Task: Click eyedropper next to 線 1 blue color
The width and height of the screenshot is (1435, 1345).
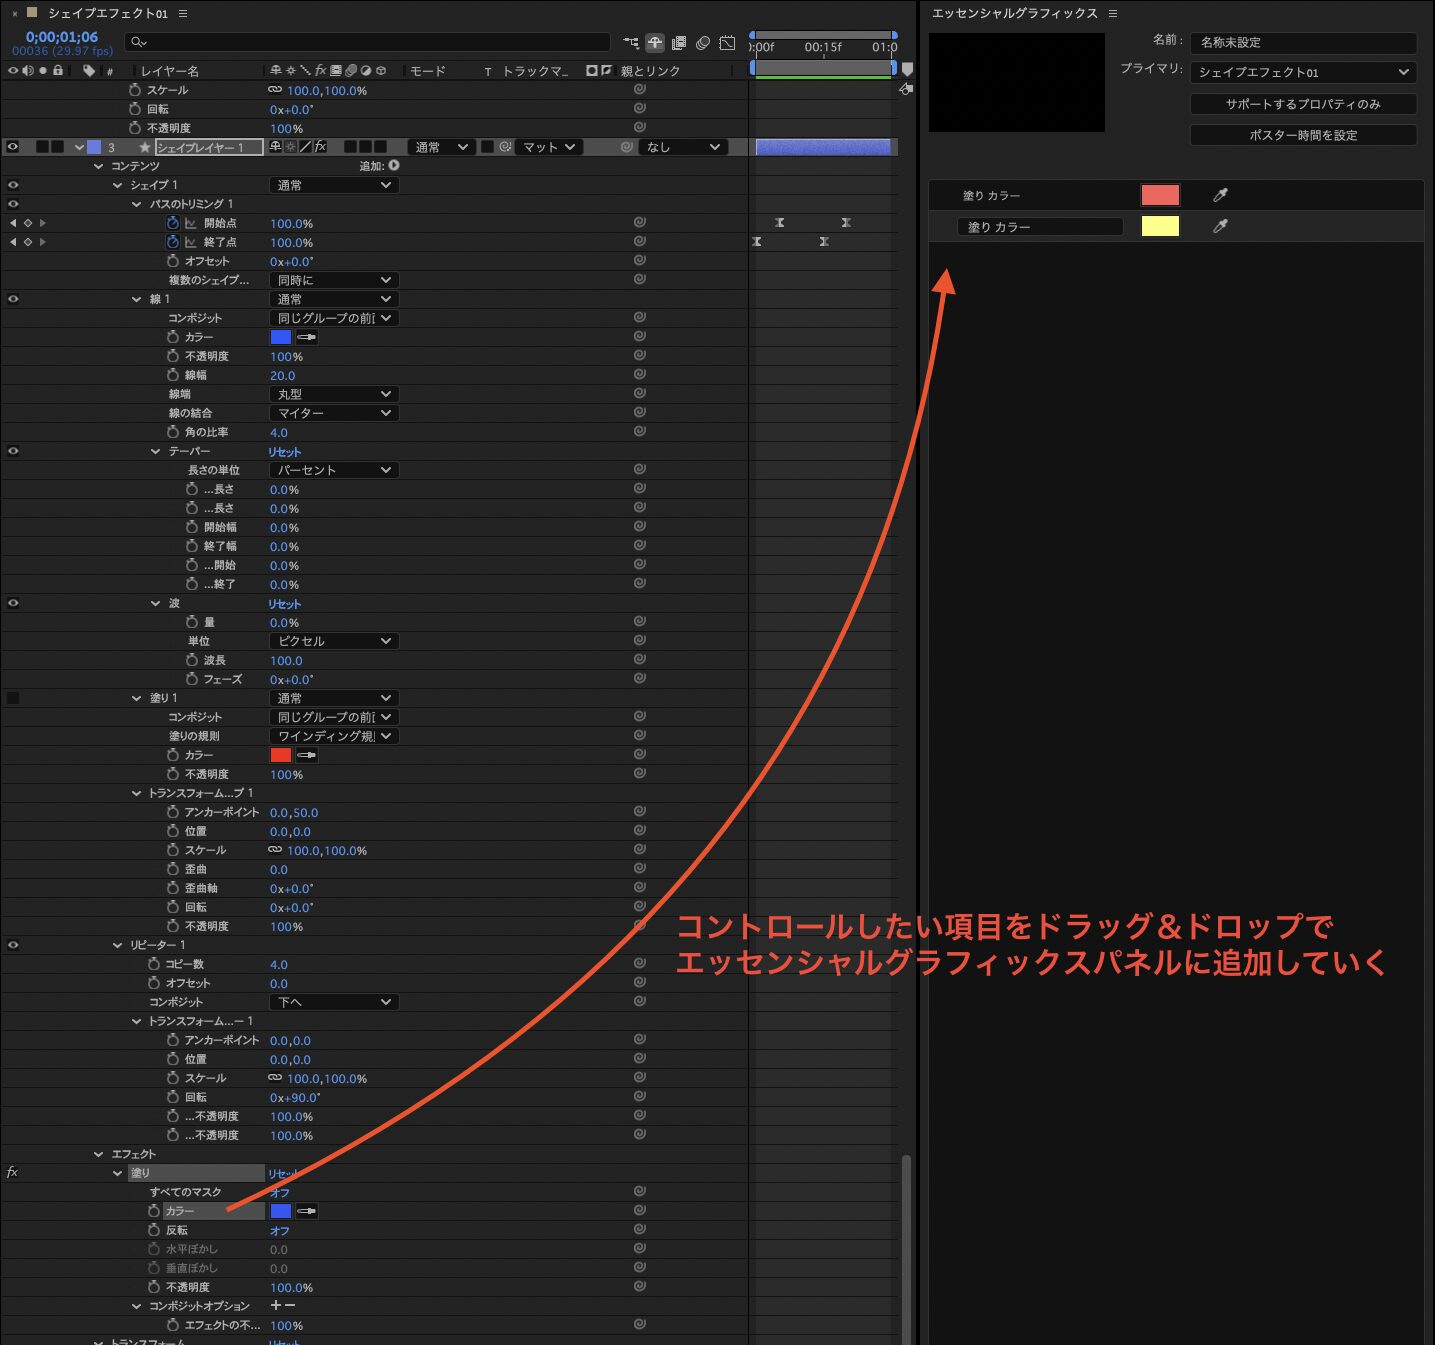Action: 307,337
